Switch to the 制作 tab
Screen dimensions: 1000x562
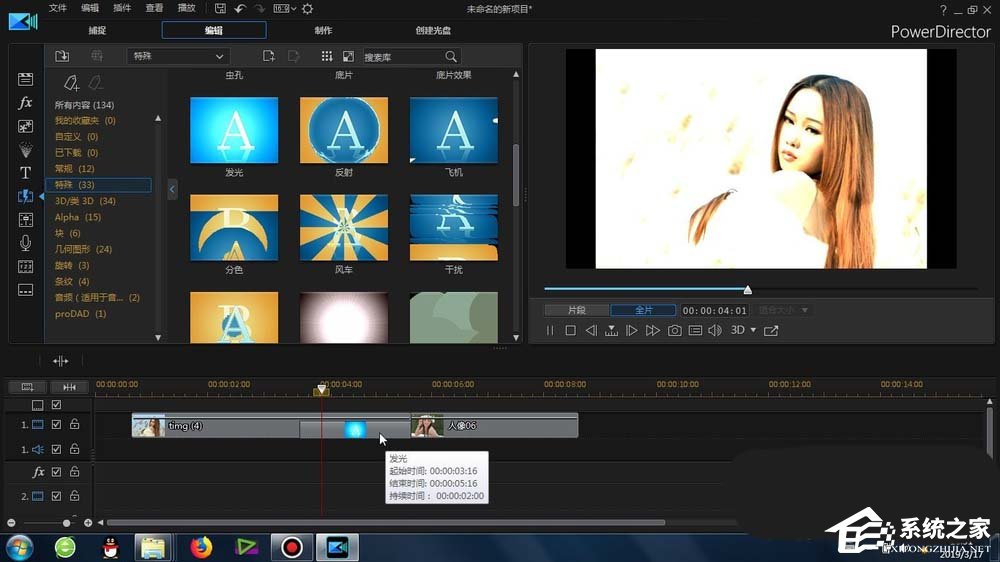pos(323,30)
